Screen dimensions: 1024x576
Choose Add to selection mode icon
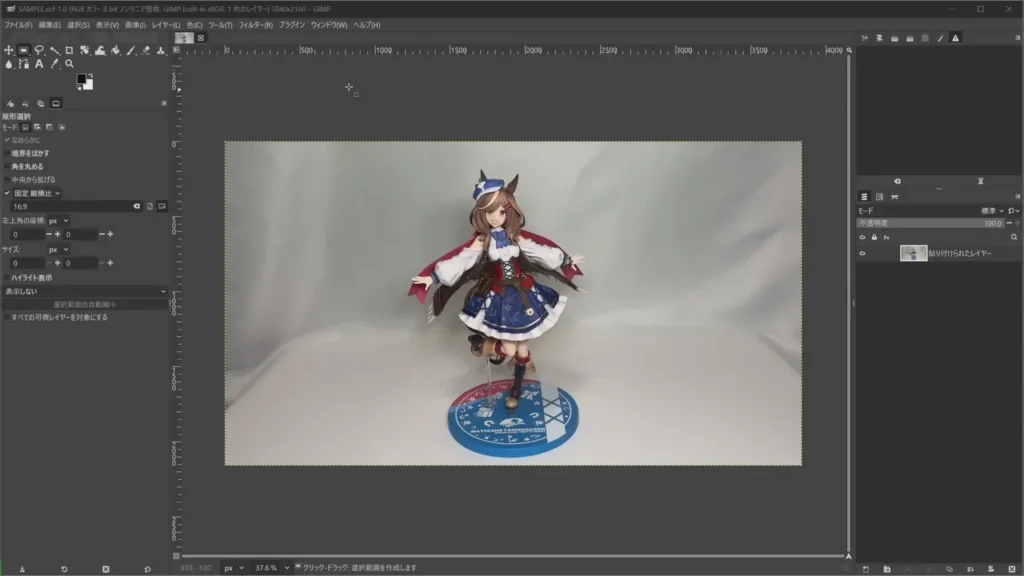click(x=37, y=127)
